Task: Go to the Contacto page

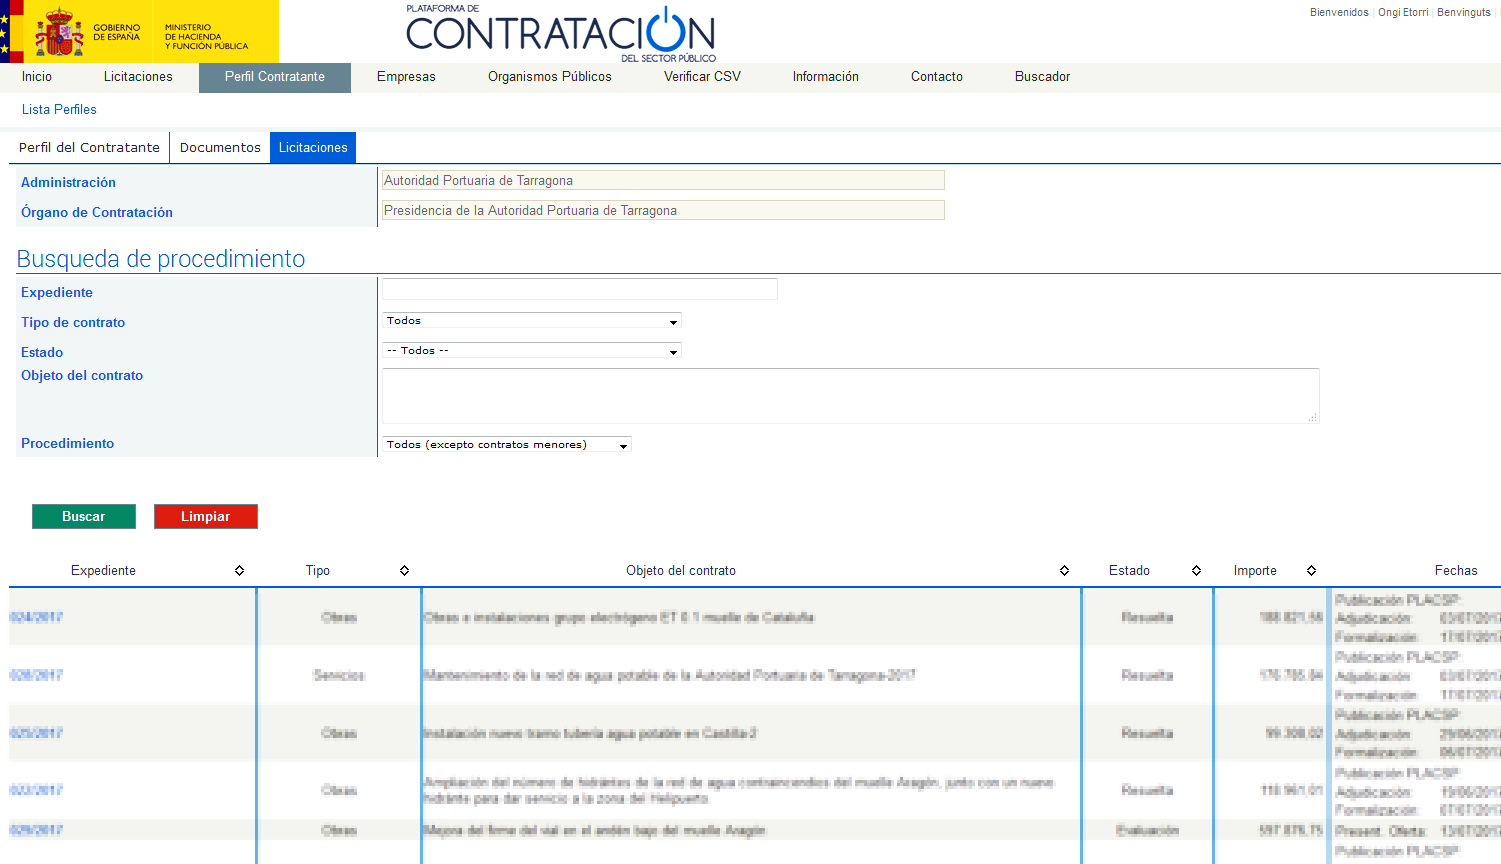Action: pyautogui.click(x=937, y=77)
